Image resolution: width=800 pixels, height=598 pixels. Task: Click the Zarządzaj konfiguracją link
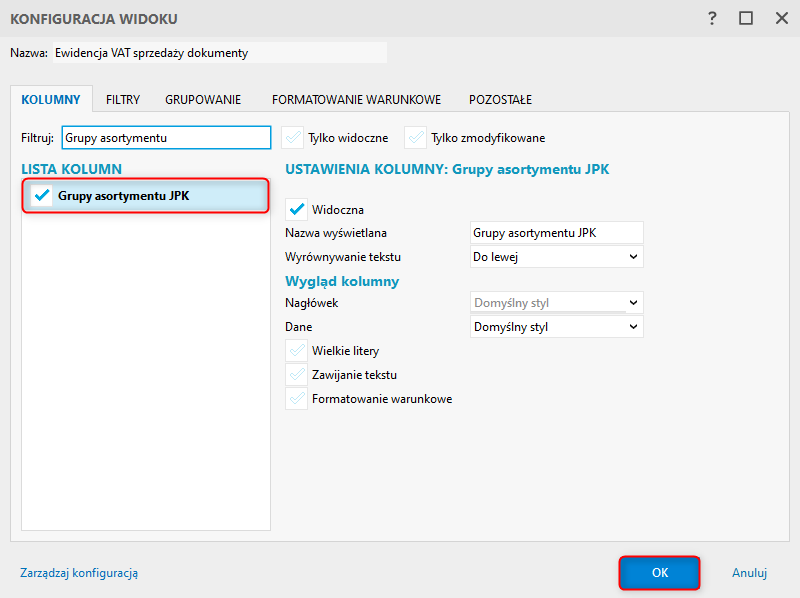click(x=79, y=573)
